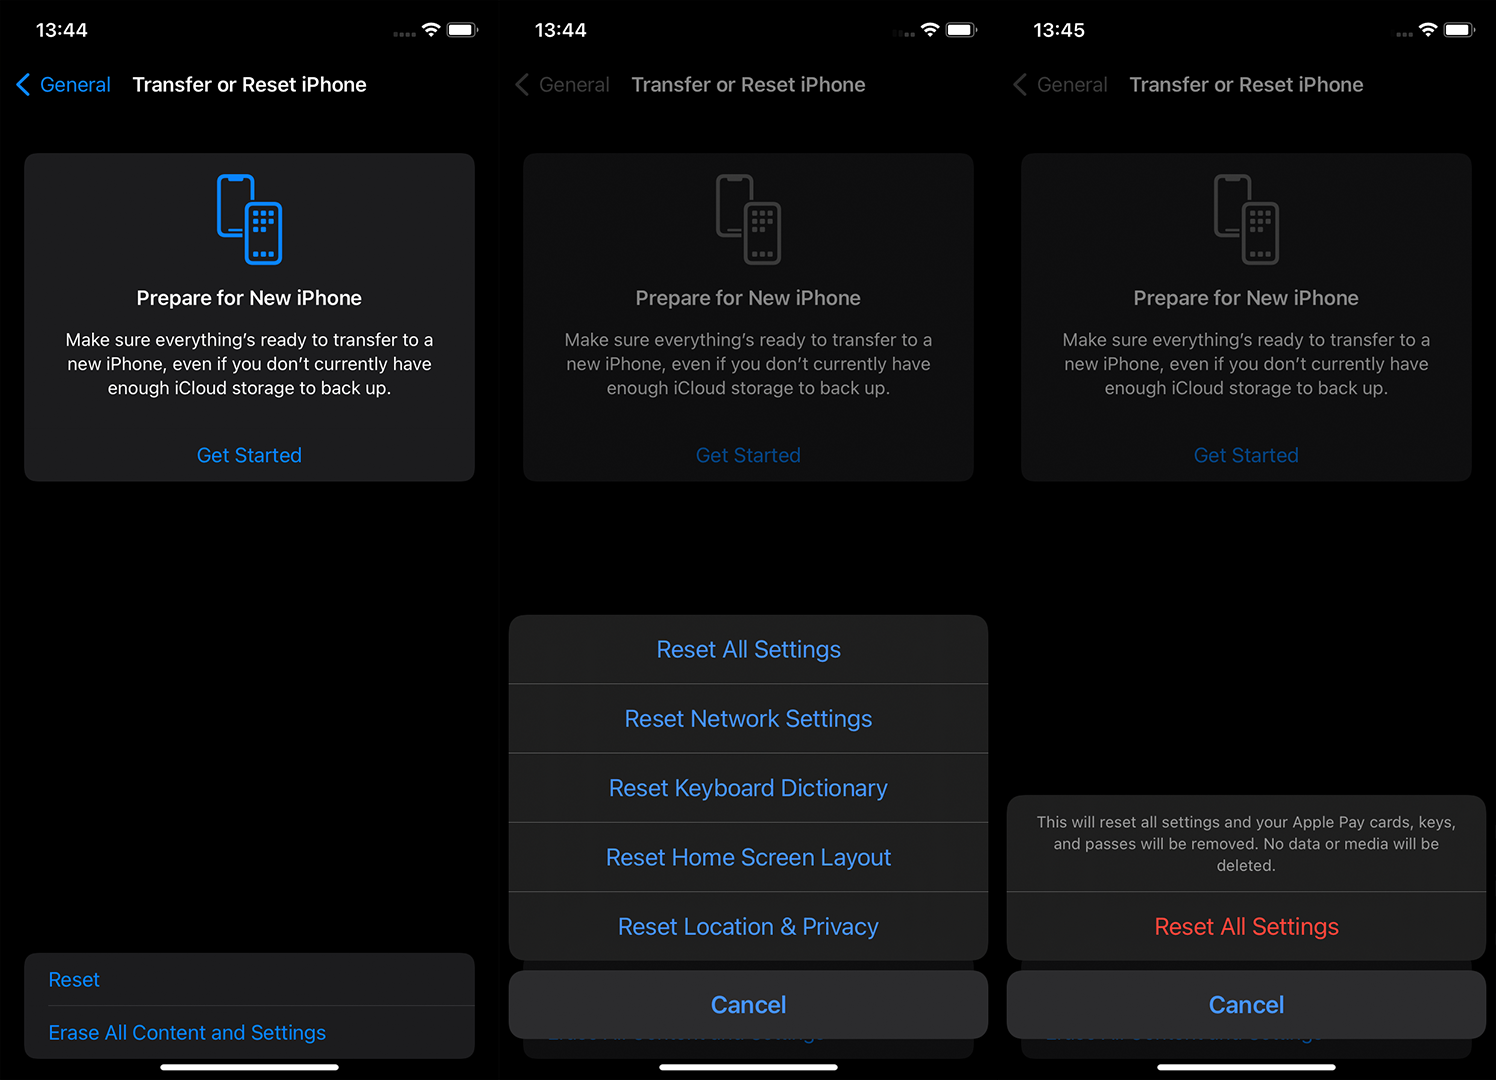Tap the 13:44 clock in the first screen
This screenshot has width=1496, height=1080.
(x=62, y=30)
